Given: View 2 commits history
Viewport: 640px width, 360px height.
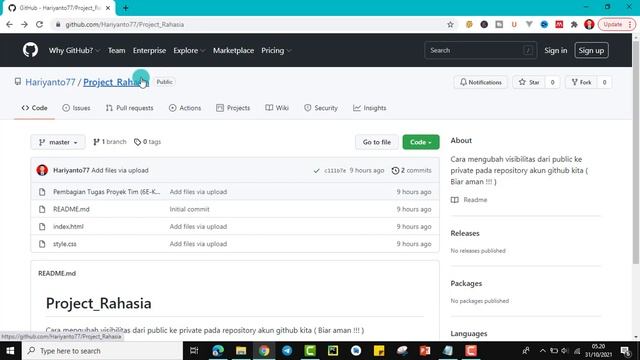Looking at the screenshot, I should click(x=411, y=170).
